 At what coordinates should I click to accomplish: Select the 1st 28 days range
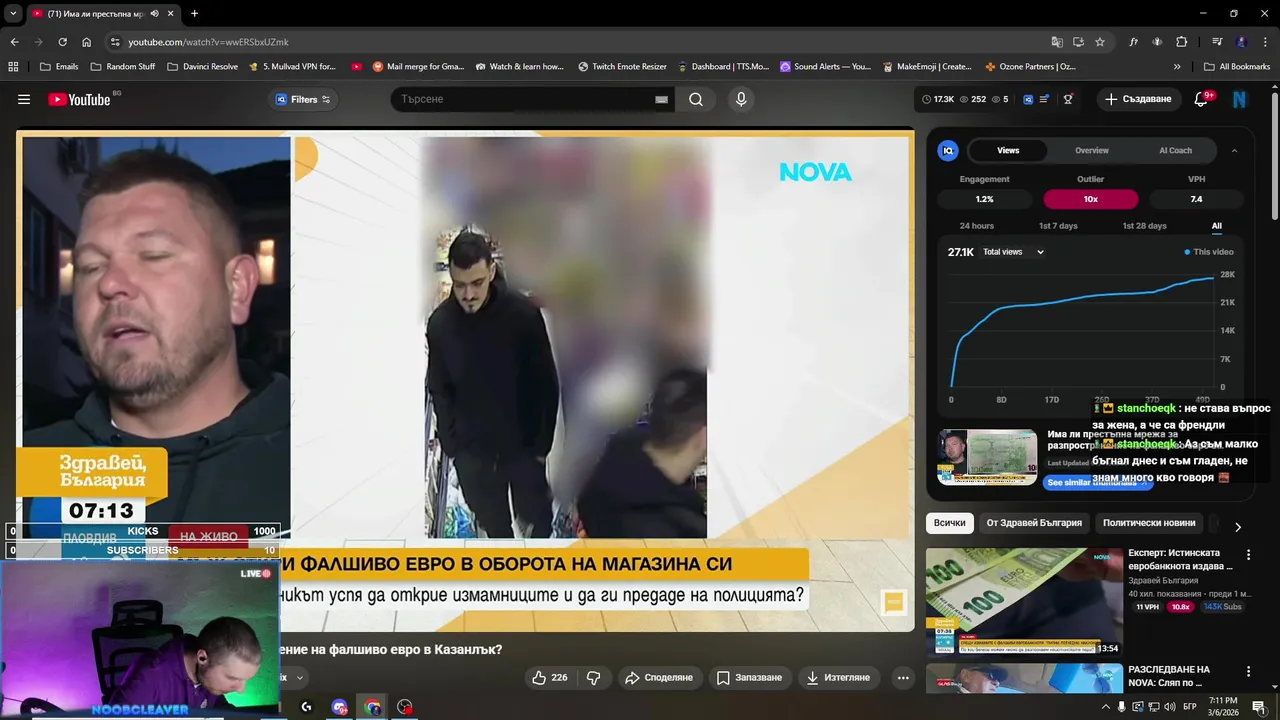[x=1144, y=226]
